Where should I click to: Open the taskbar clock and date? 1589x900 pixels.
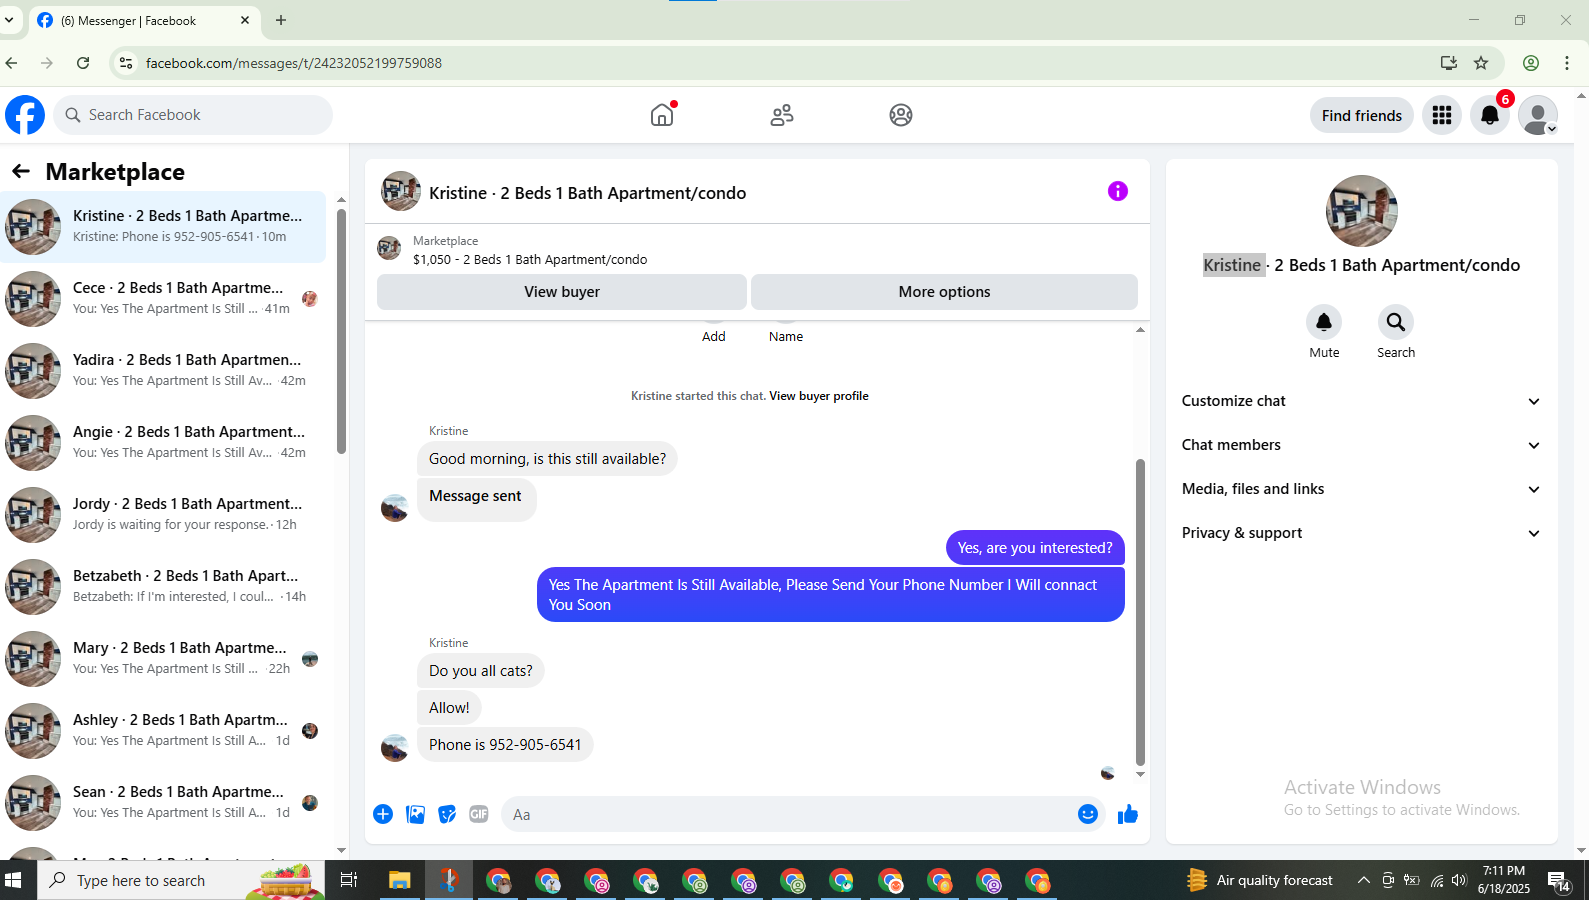(x=1504, y=880)
